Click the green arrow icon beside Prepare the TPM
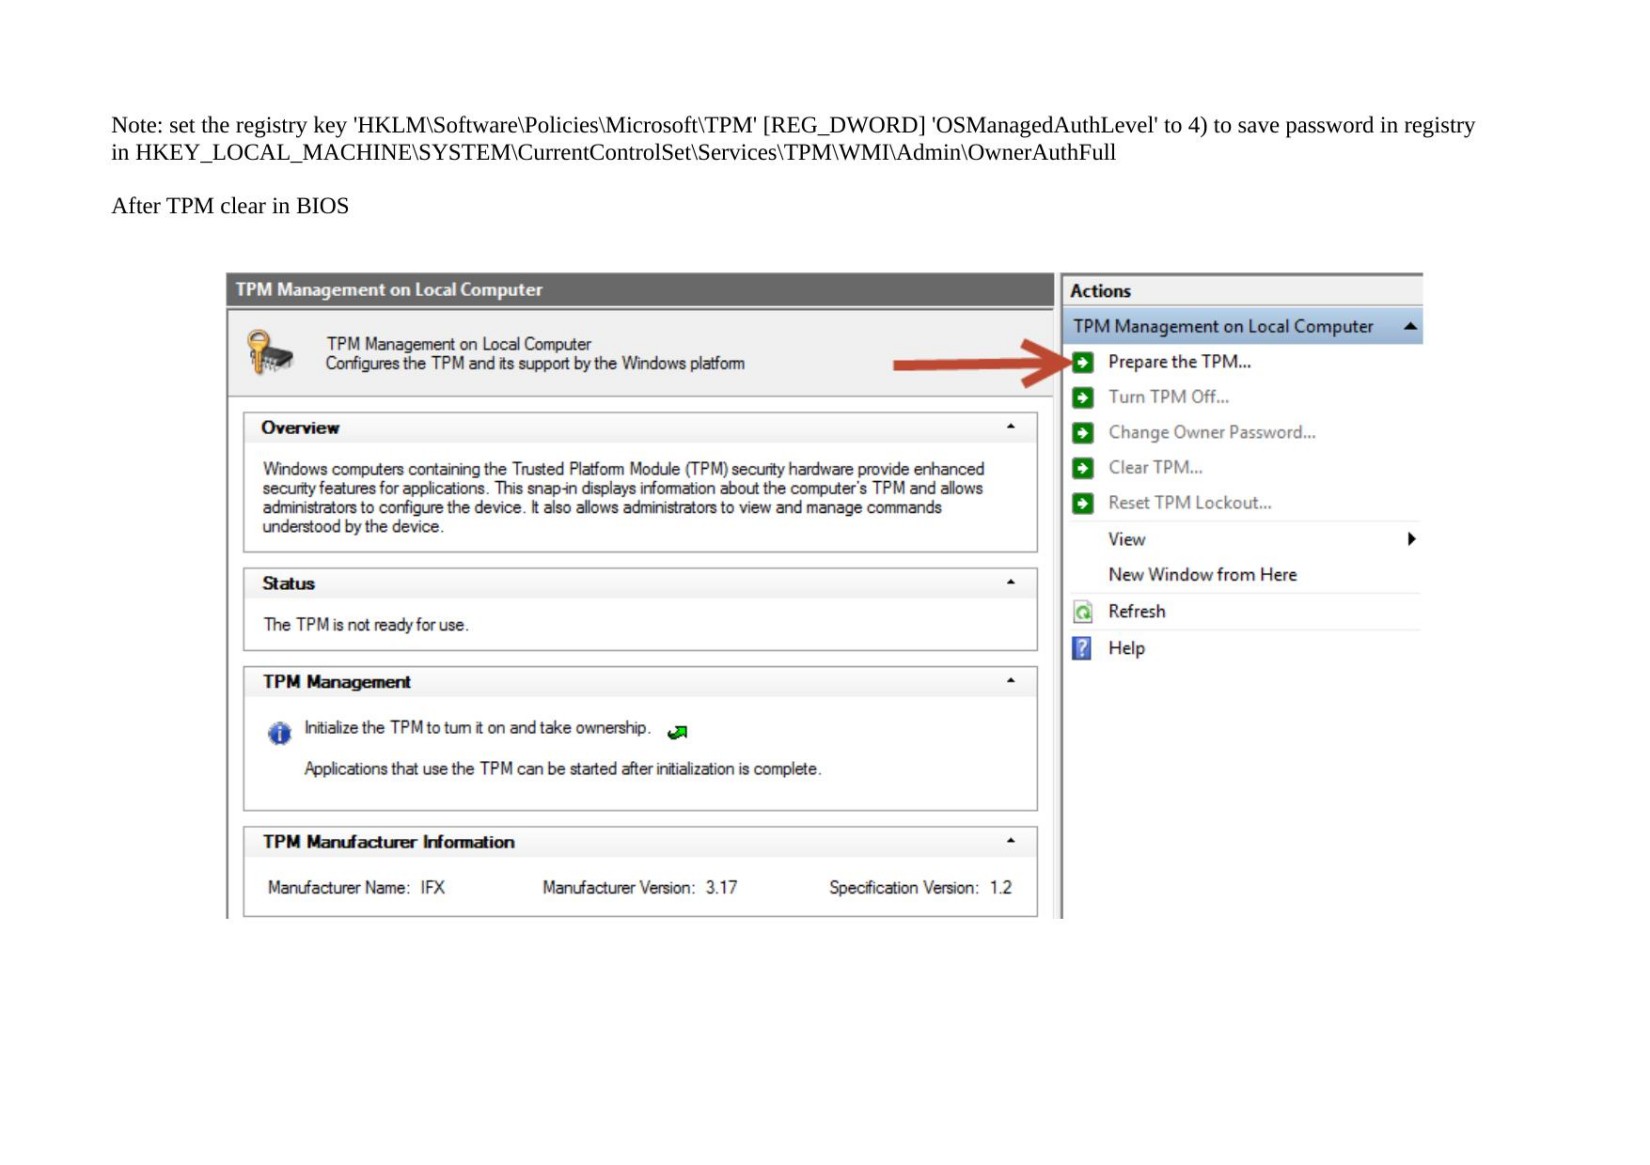Viewport: 1650px width, 1165px height. click(1082, 362)
